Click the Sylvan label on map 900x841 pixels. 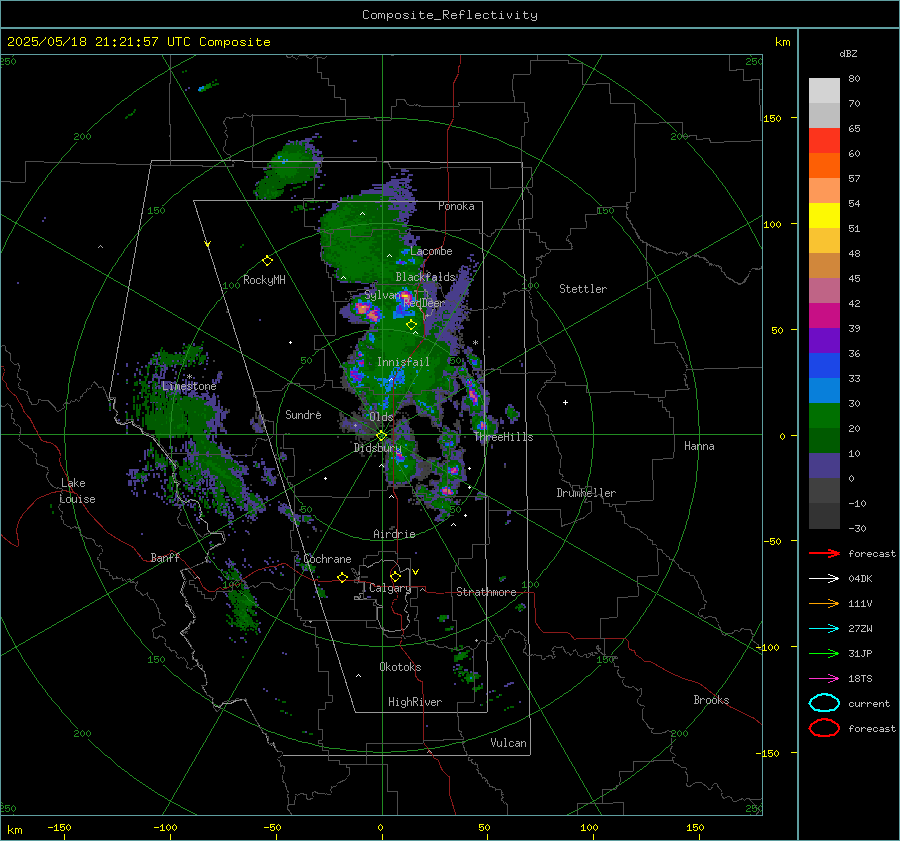coord(382,295)
